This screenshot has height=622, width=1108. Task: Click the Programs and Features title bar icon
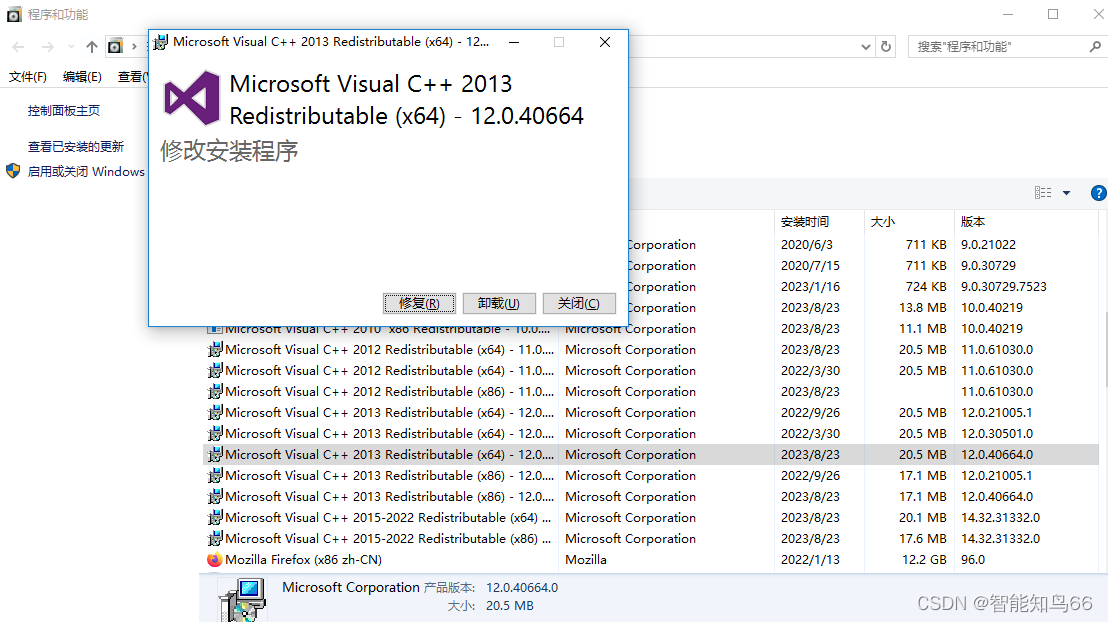[x=14, y=14]
